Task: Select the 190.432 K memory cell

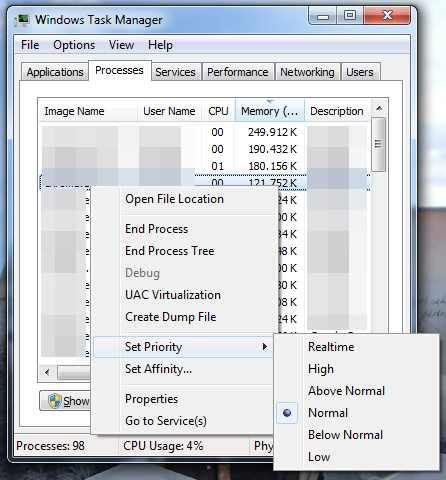Action: [x=272, y=149]
